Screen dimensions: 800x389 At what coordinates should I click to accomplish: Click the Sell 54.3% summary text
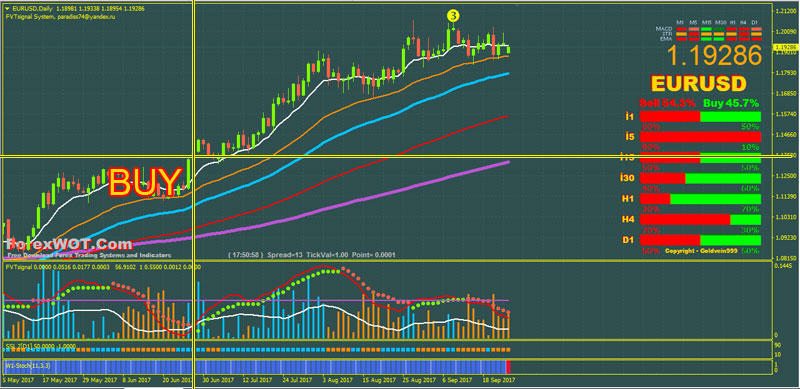point(667,103)
